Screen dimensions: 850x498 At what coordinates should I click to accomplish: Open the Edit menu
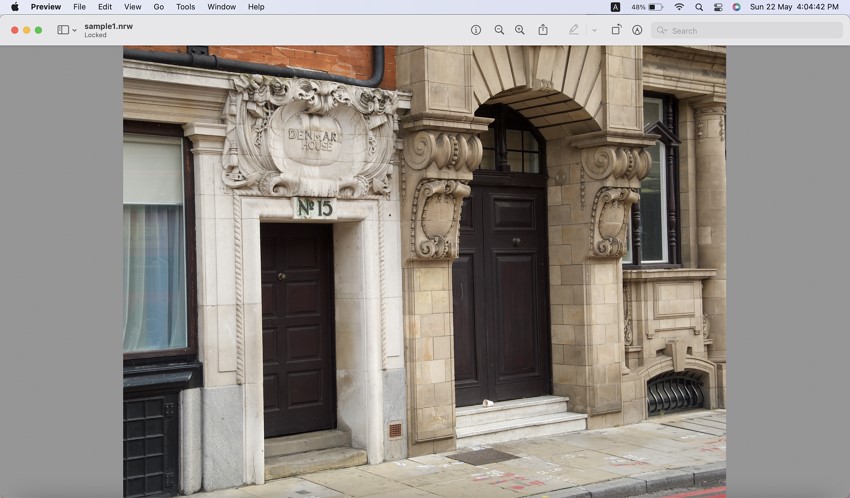(105, 7)
